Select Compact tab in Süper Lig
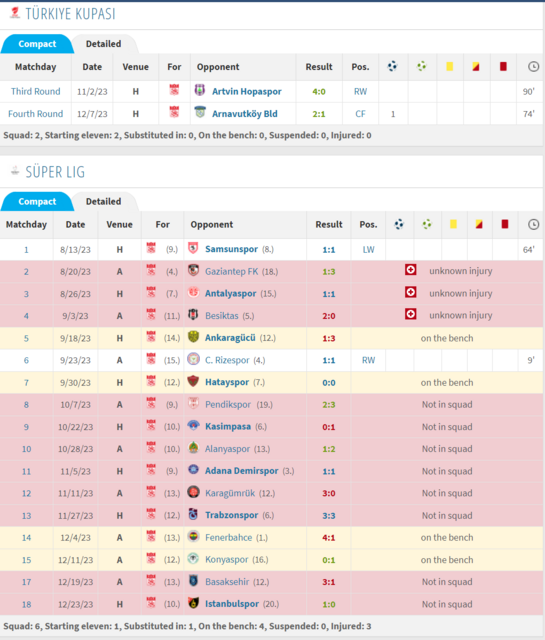The height and width of the screenshot is (640, 545). tap(37, 201)
